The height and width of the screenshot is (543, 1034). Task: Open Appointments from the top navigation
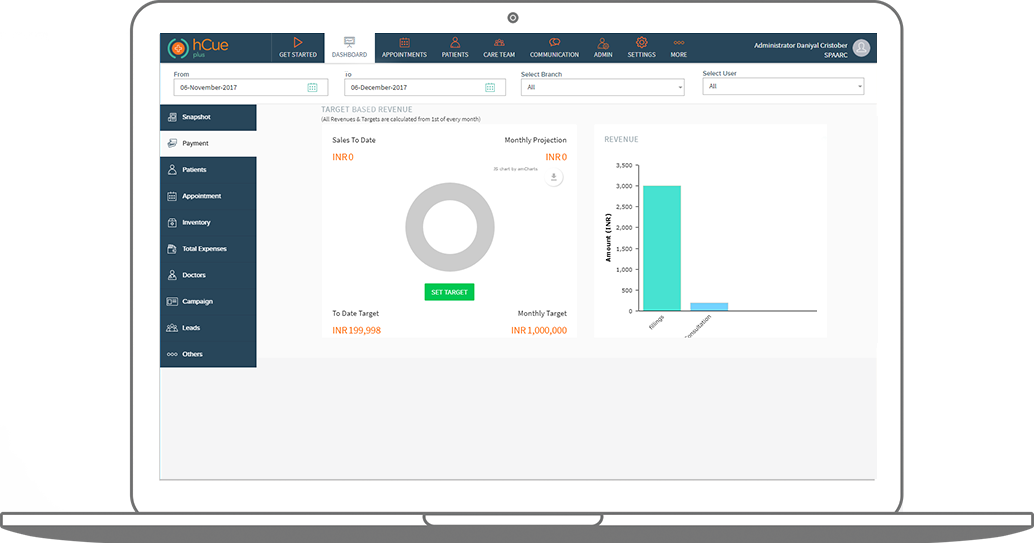[404, 48]
